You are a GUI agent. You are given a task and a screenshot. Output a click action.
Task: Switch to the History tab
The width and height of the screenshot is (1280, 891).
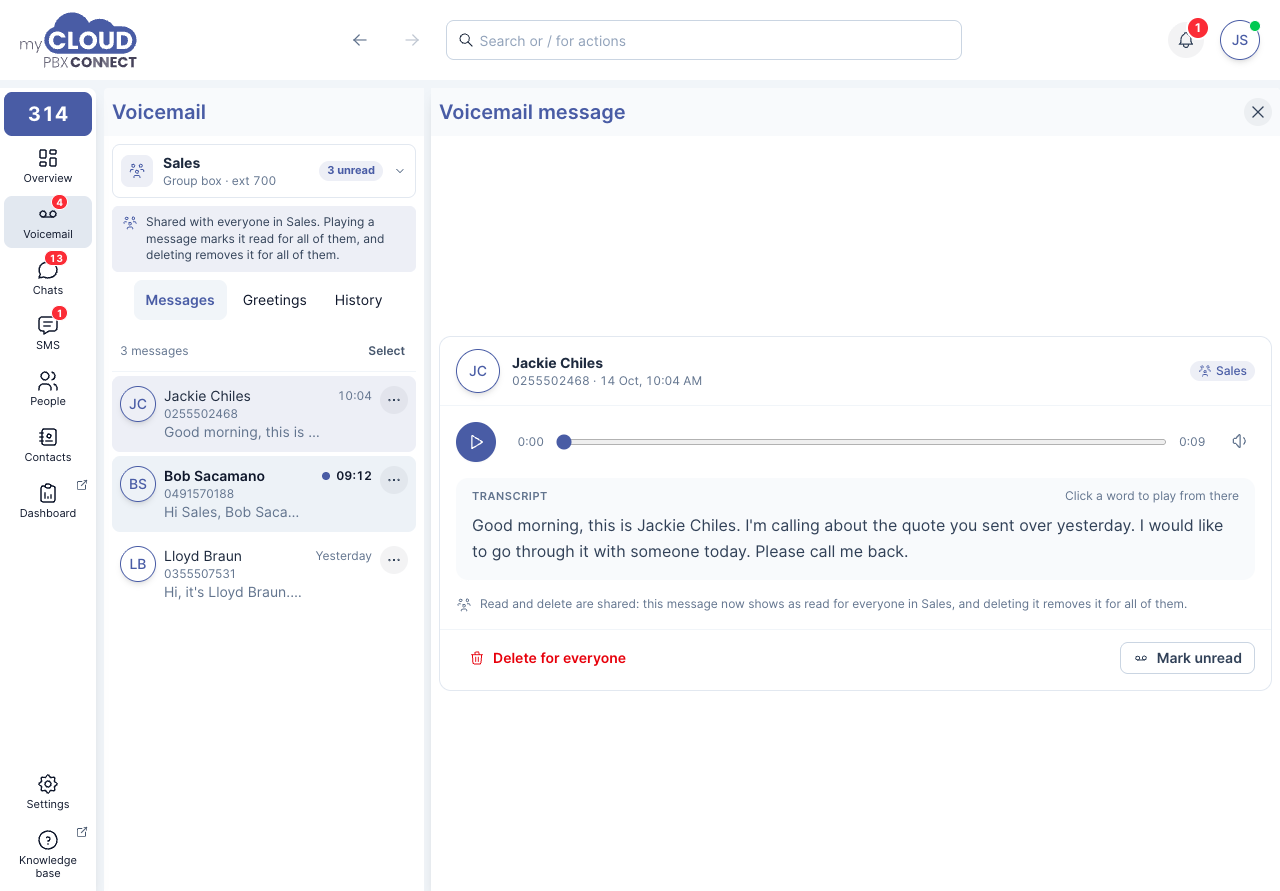(x=359, y=300)
